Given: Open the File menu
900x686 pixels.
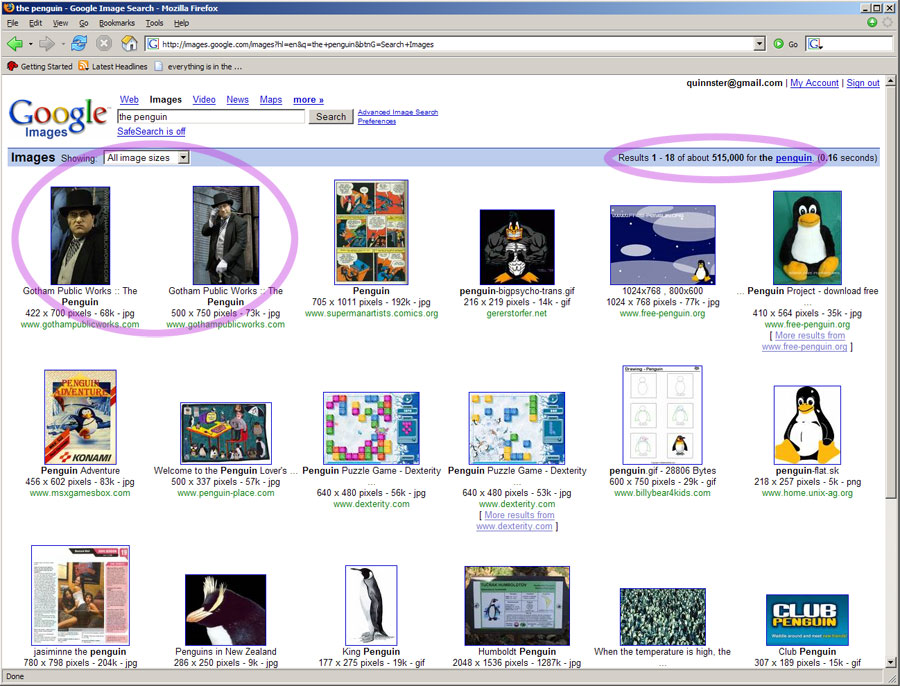Looking at the screenshot, I should [13, 23].
